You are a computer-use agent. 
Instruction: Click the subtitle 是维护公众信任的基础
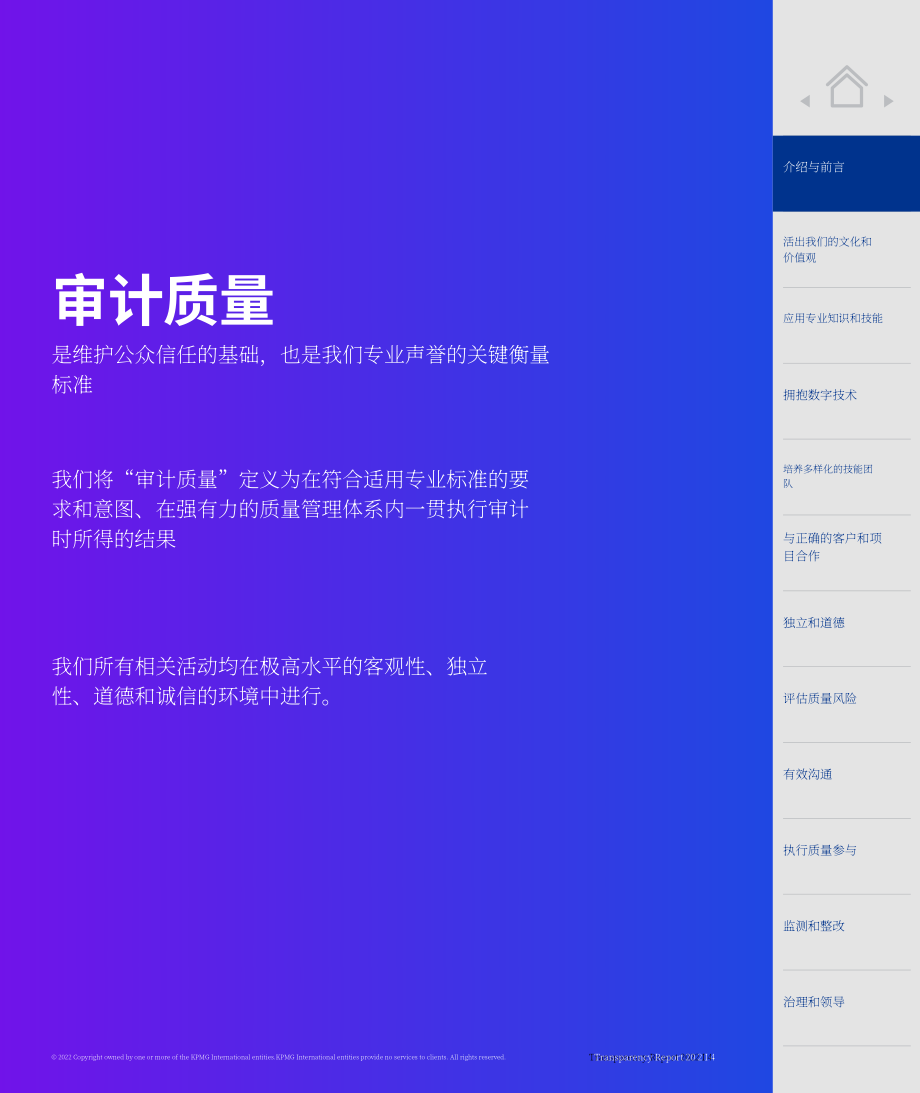click(x=301, y=369)
